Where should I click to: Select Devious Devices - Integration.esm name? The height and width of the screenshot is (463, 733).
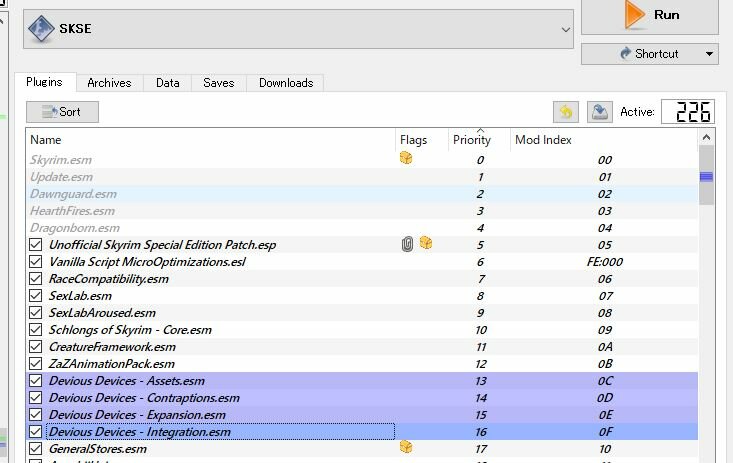(x=140, y=432)
